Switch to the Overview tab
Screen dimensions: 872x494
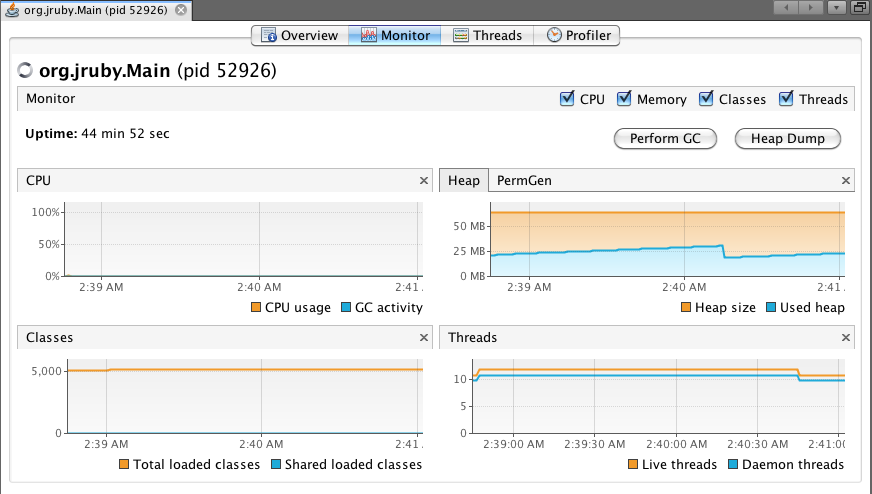(300, 36)
